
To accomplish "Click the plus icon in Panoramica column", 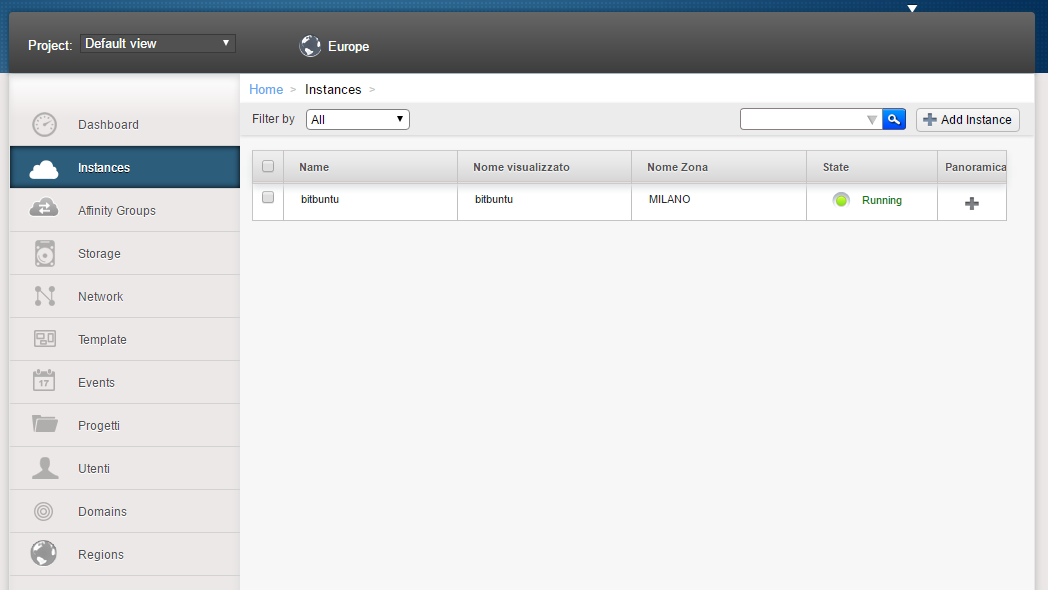I will coord(971,203).
